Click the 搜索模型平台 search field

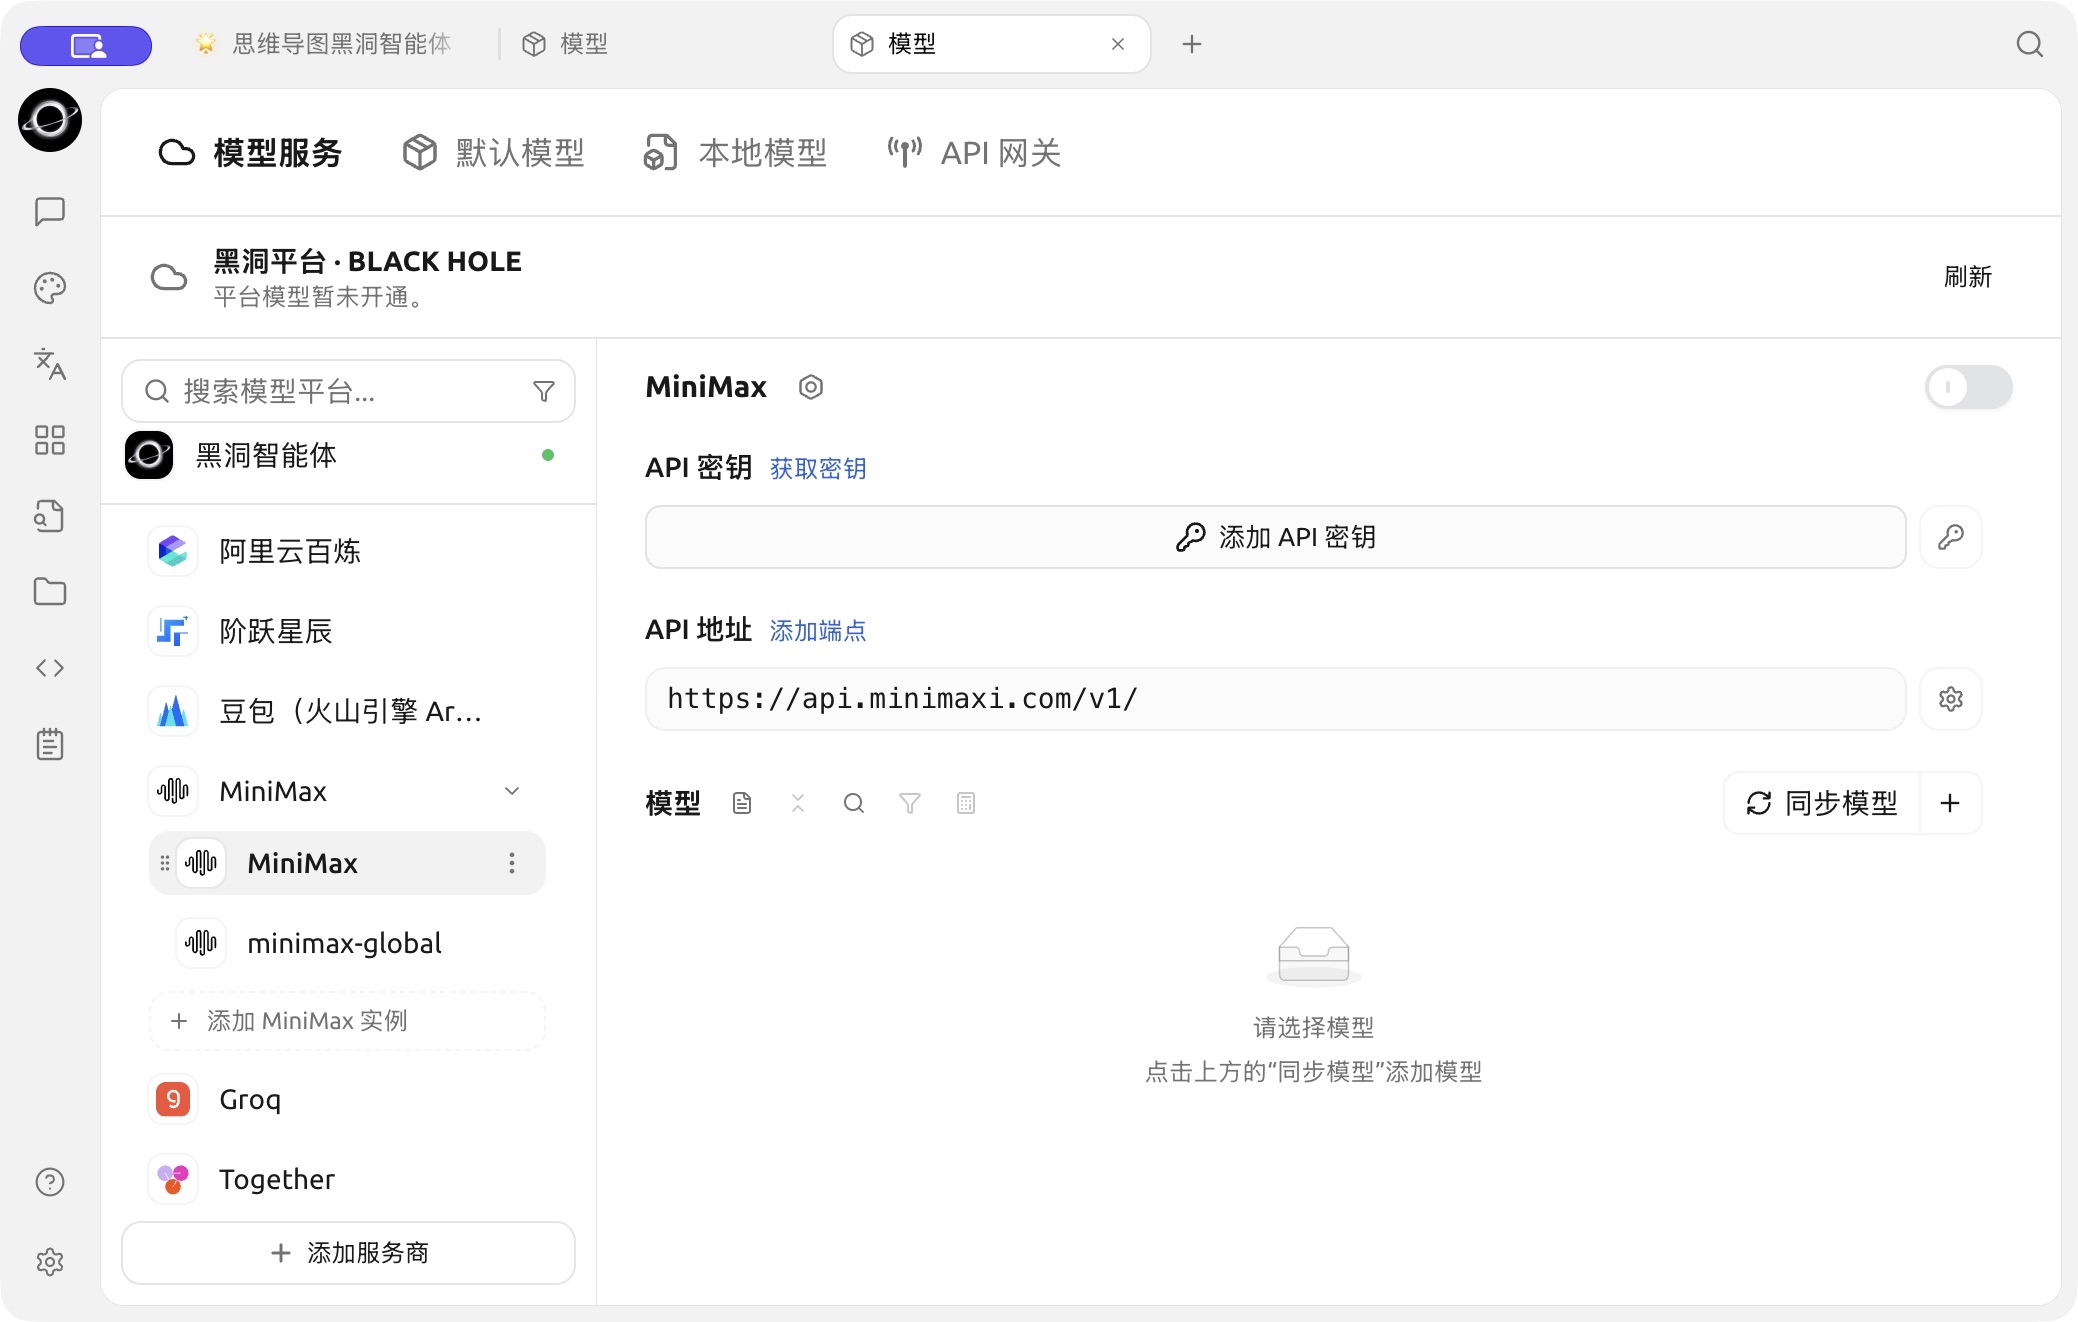348,391
